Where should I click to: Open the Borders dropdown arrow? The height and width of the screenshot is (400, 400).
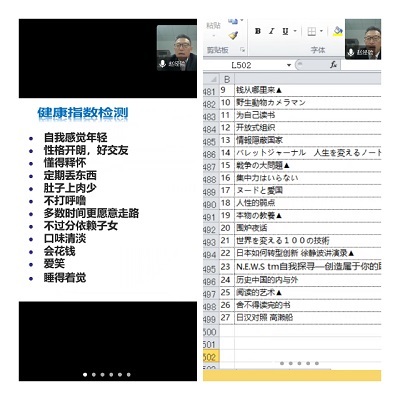click(321, 31)
